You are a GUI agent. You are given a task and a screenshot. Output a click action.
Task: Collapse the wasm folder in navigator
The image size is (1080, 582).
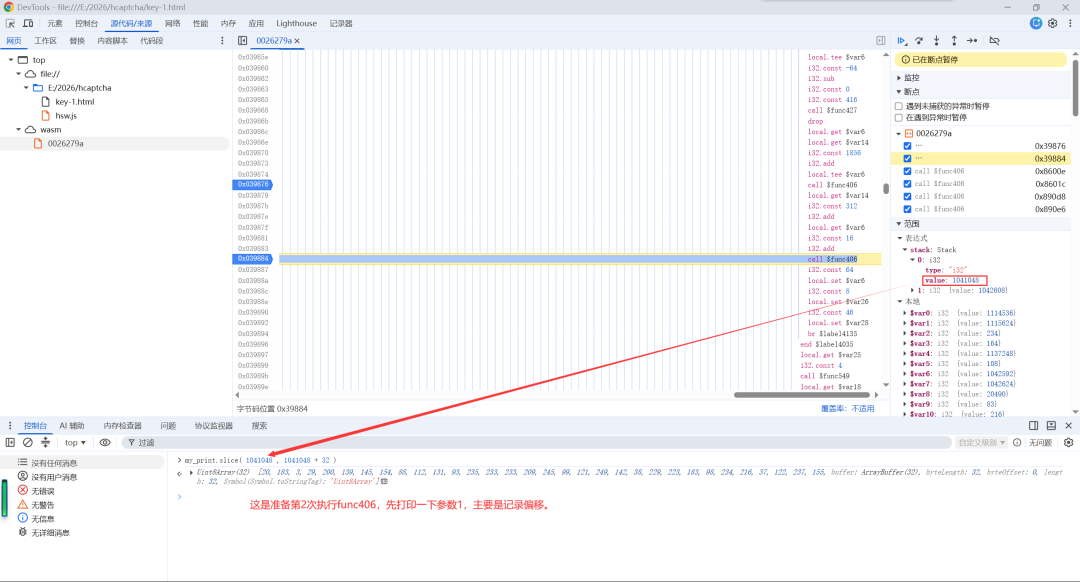click(19, 129)
